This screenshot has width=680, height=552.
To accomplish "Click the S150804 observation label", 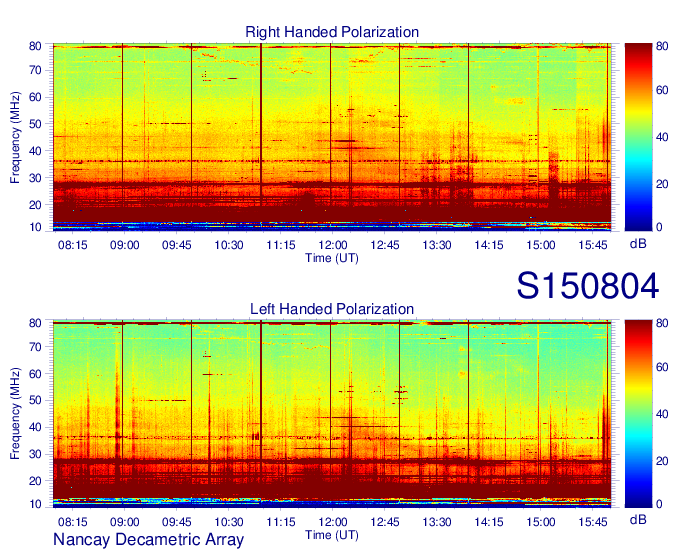I will click(x=588, y=286).
